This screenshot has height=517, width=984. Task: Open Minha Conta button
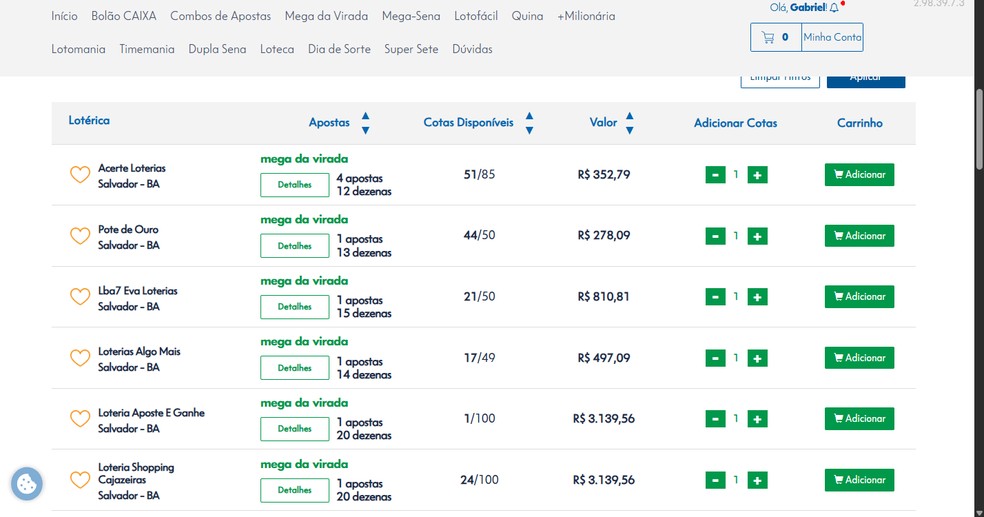pyautogui.click(x=832, y=38)
